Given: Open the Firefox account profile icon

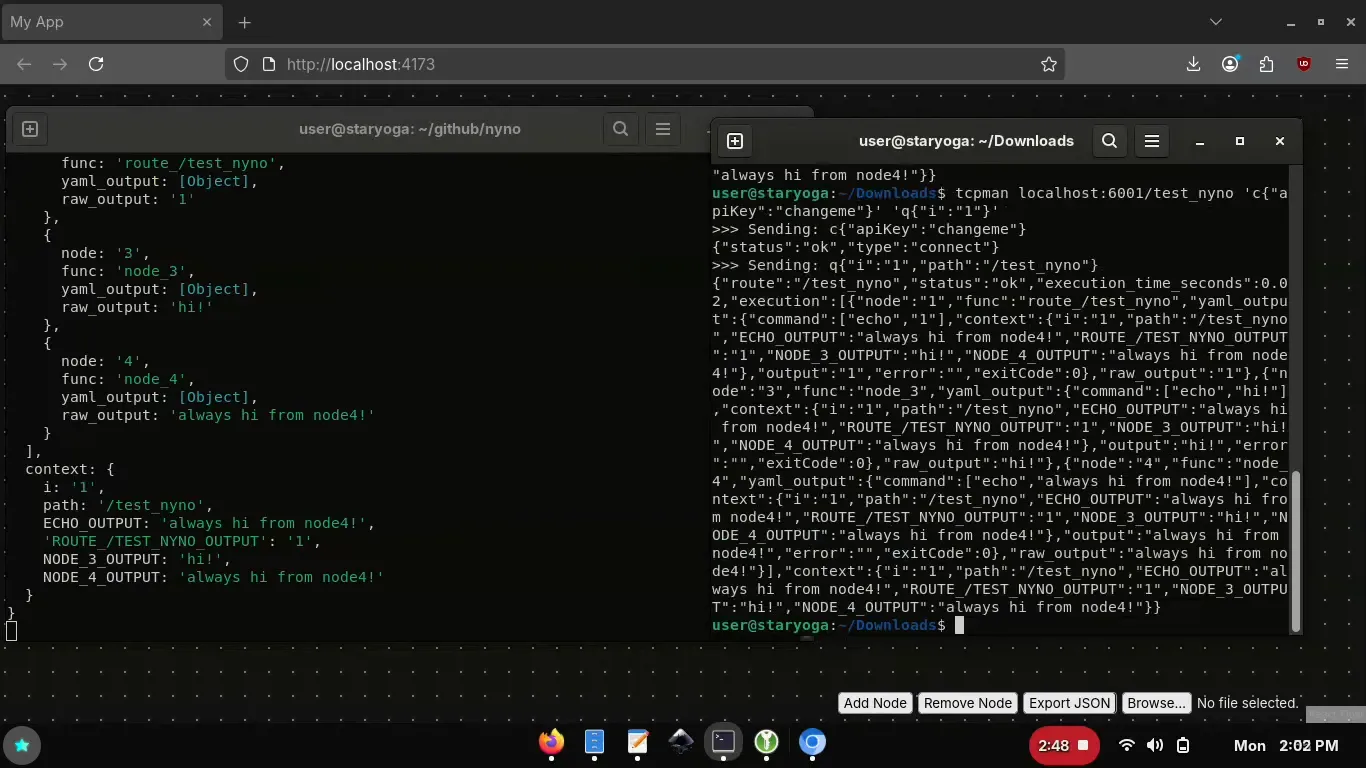Looking at the screenshot, I should tap(1230, 64).
